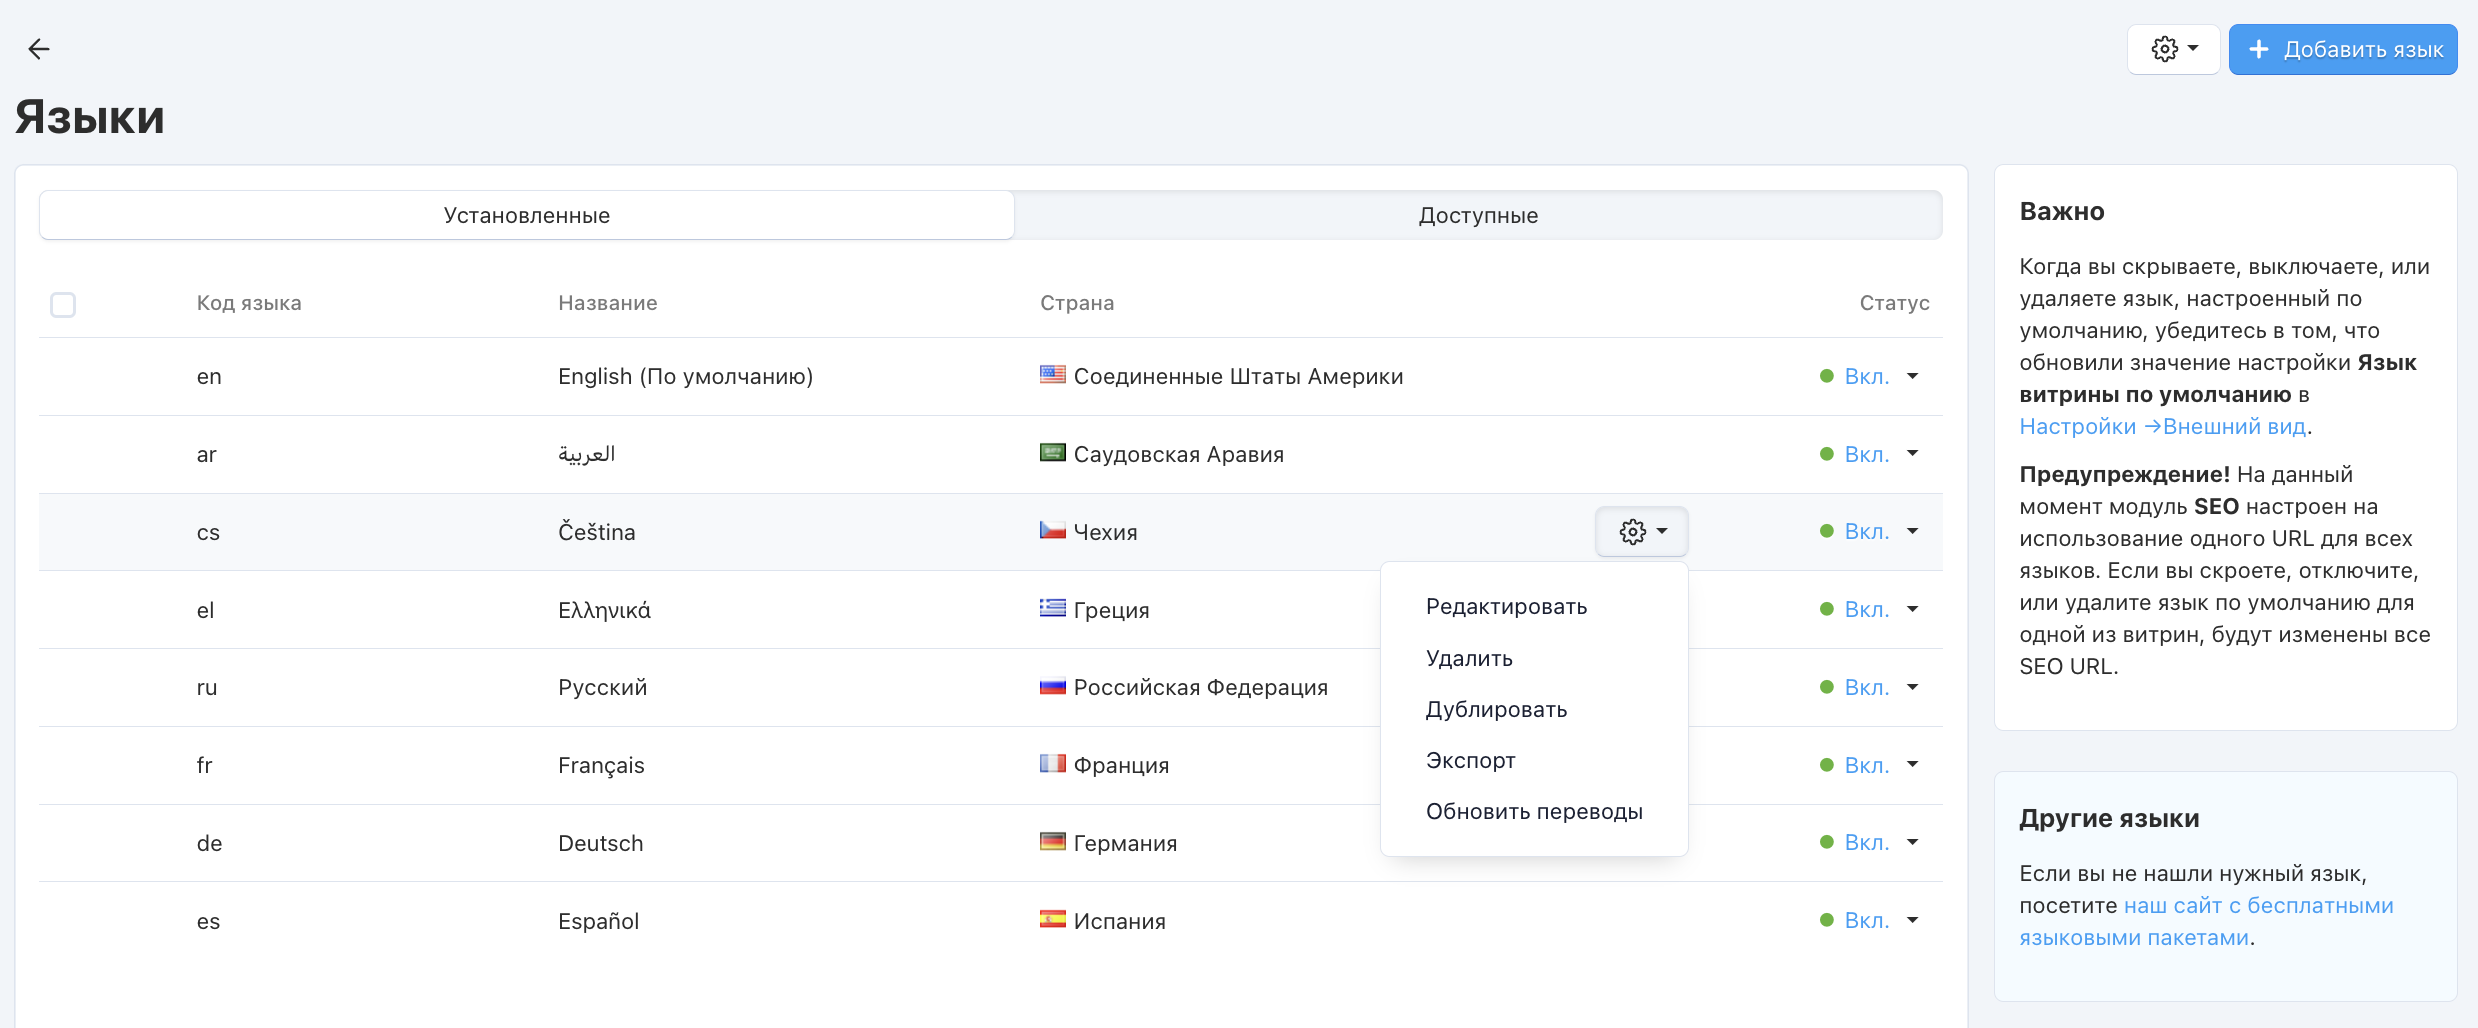The height and width of the screenshot is (1028, 2478).
Task: Click the United States flag icon
Action: [x=1052, y=375]
